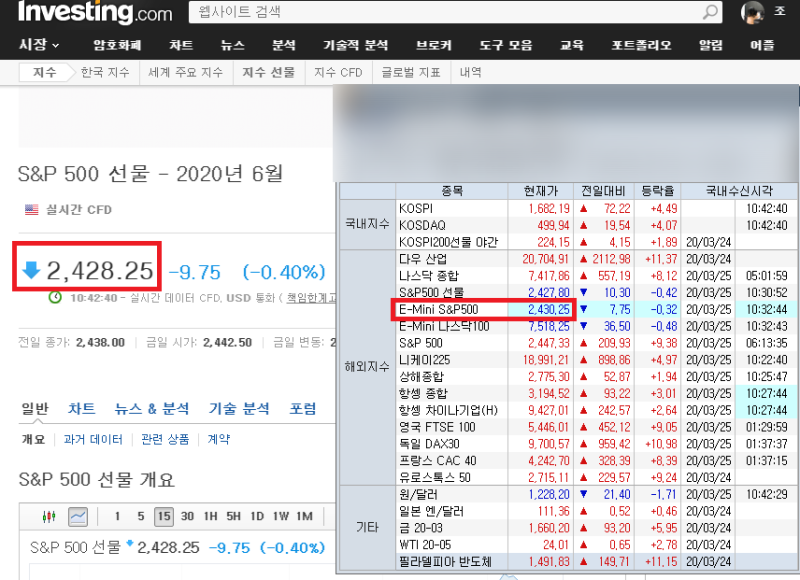Set chart interval to 1H
Screen dimensions: 800x580
pyautogui.click(x=211, y=516)
